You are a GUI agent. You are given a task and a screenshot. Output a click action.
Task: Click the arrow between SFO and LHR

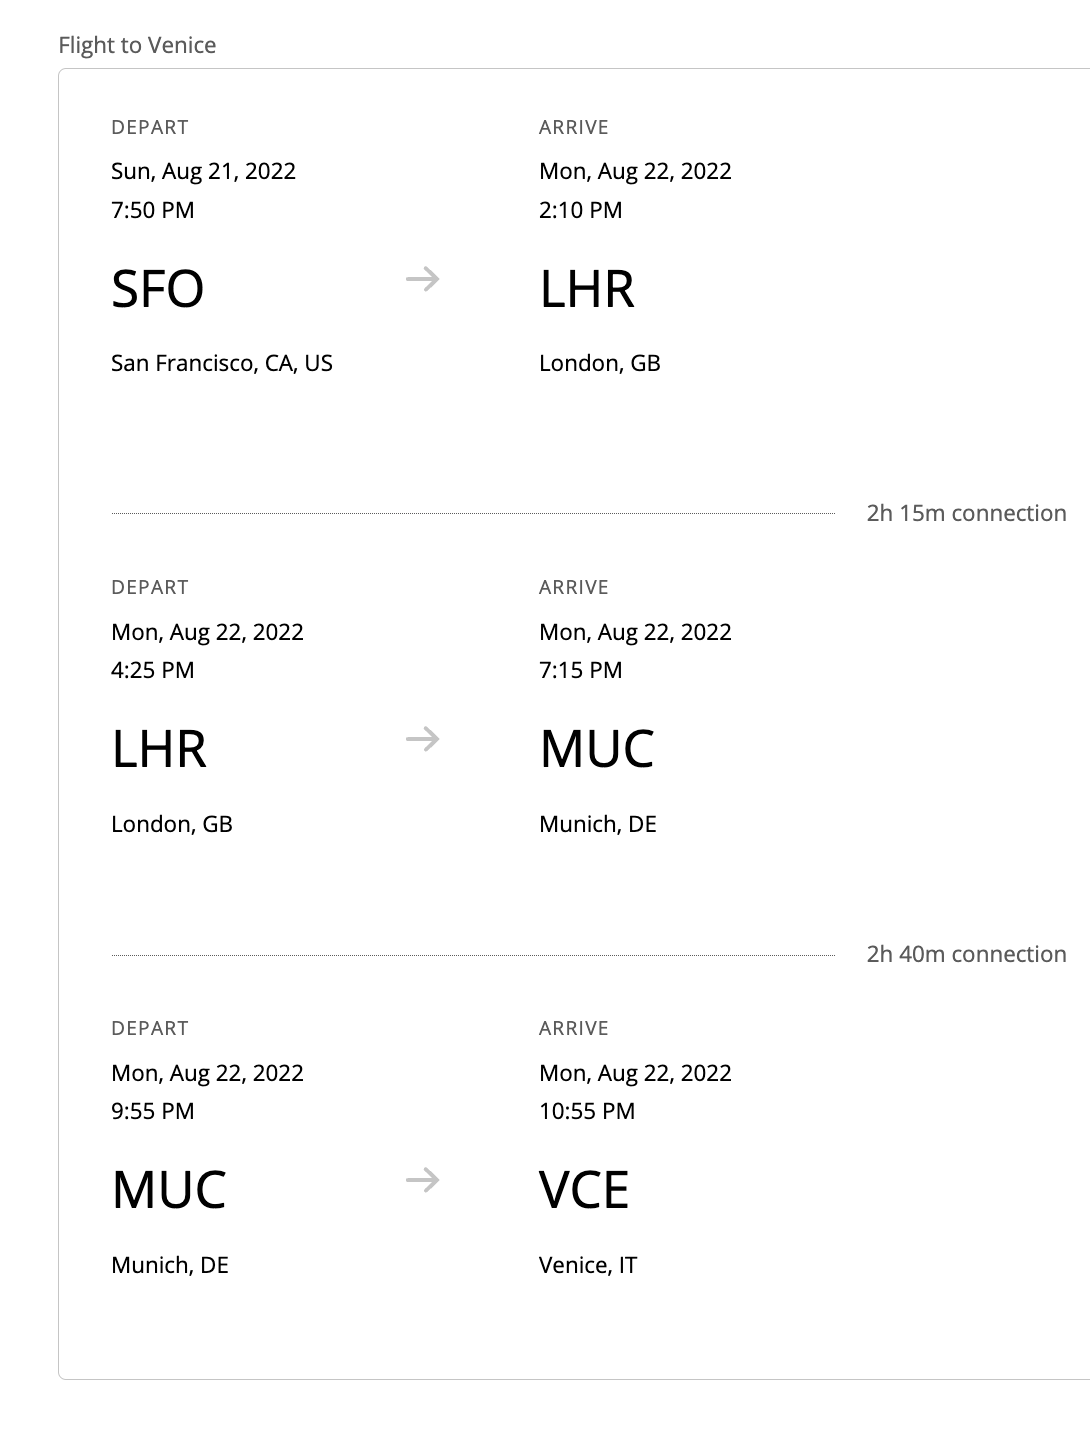pos(422,280)
